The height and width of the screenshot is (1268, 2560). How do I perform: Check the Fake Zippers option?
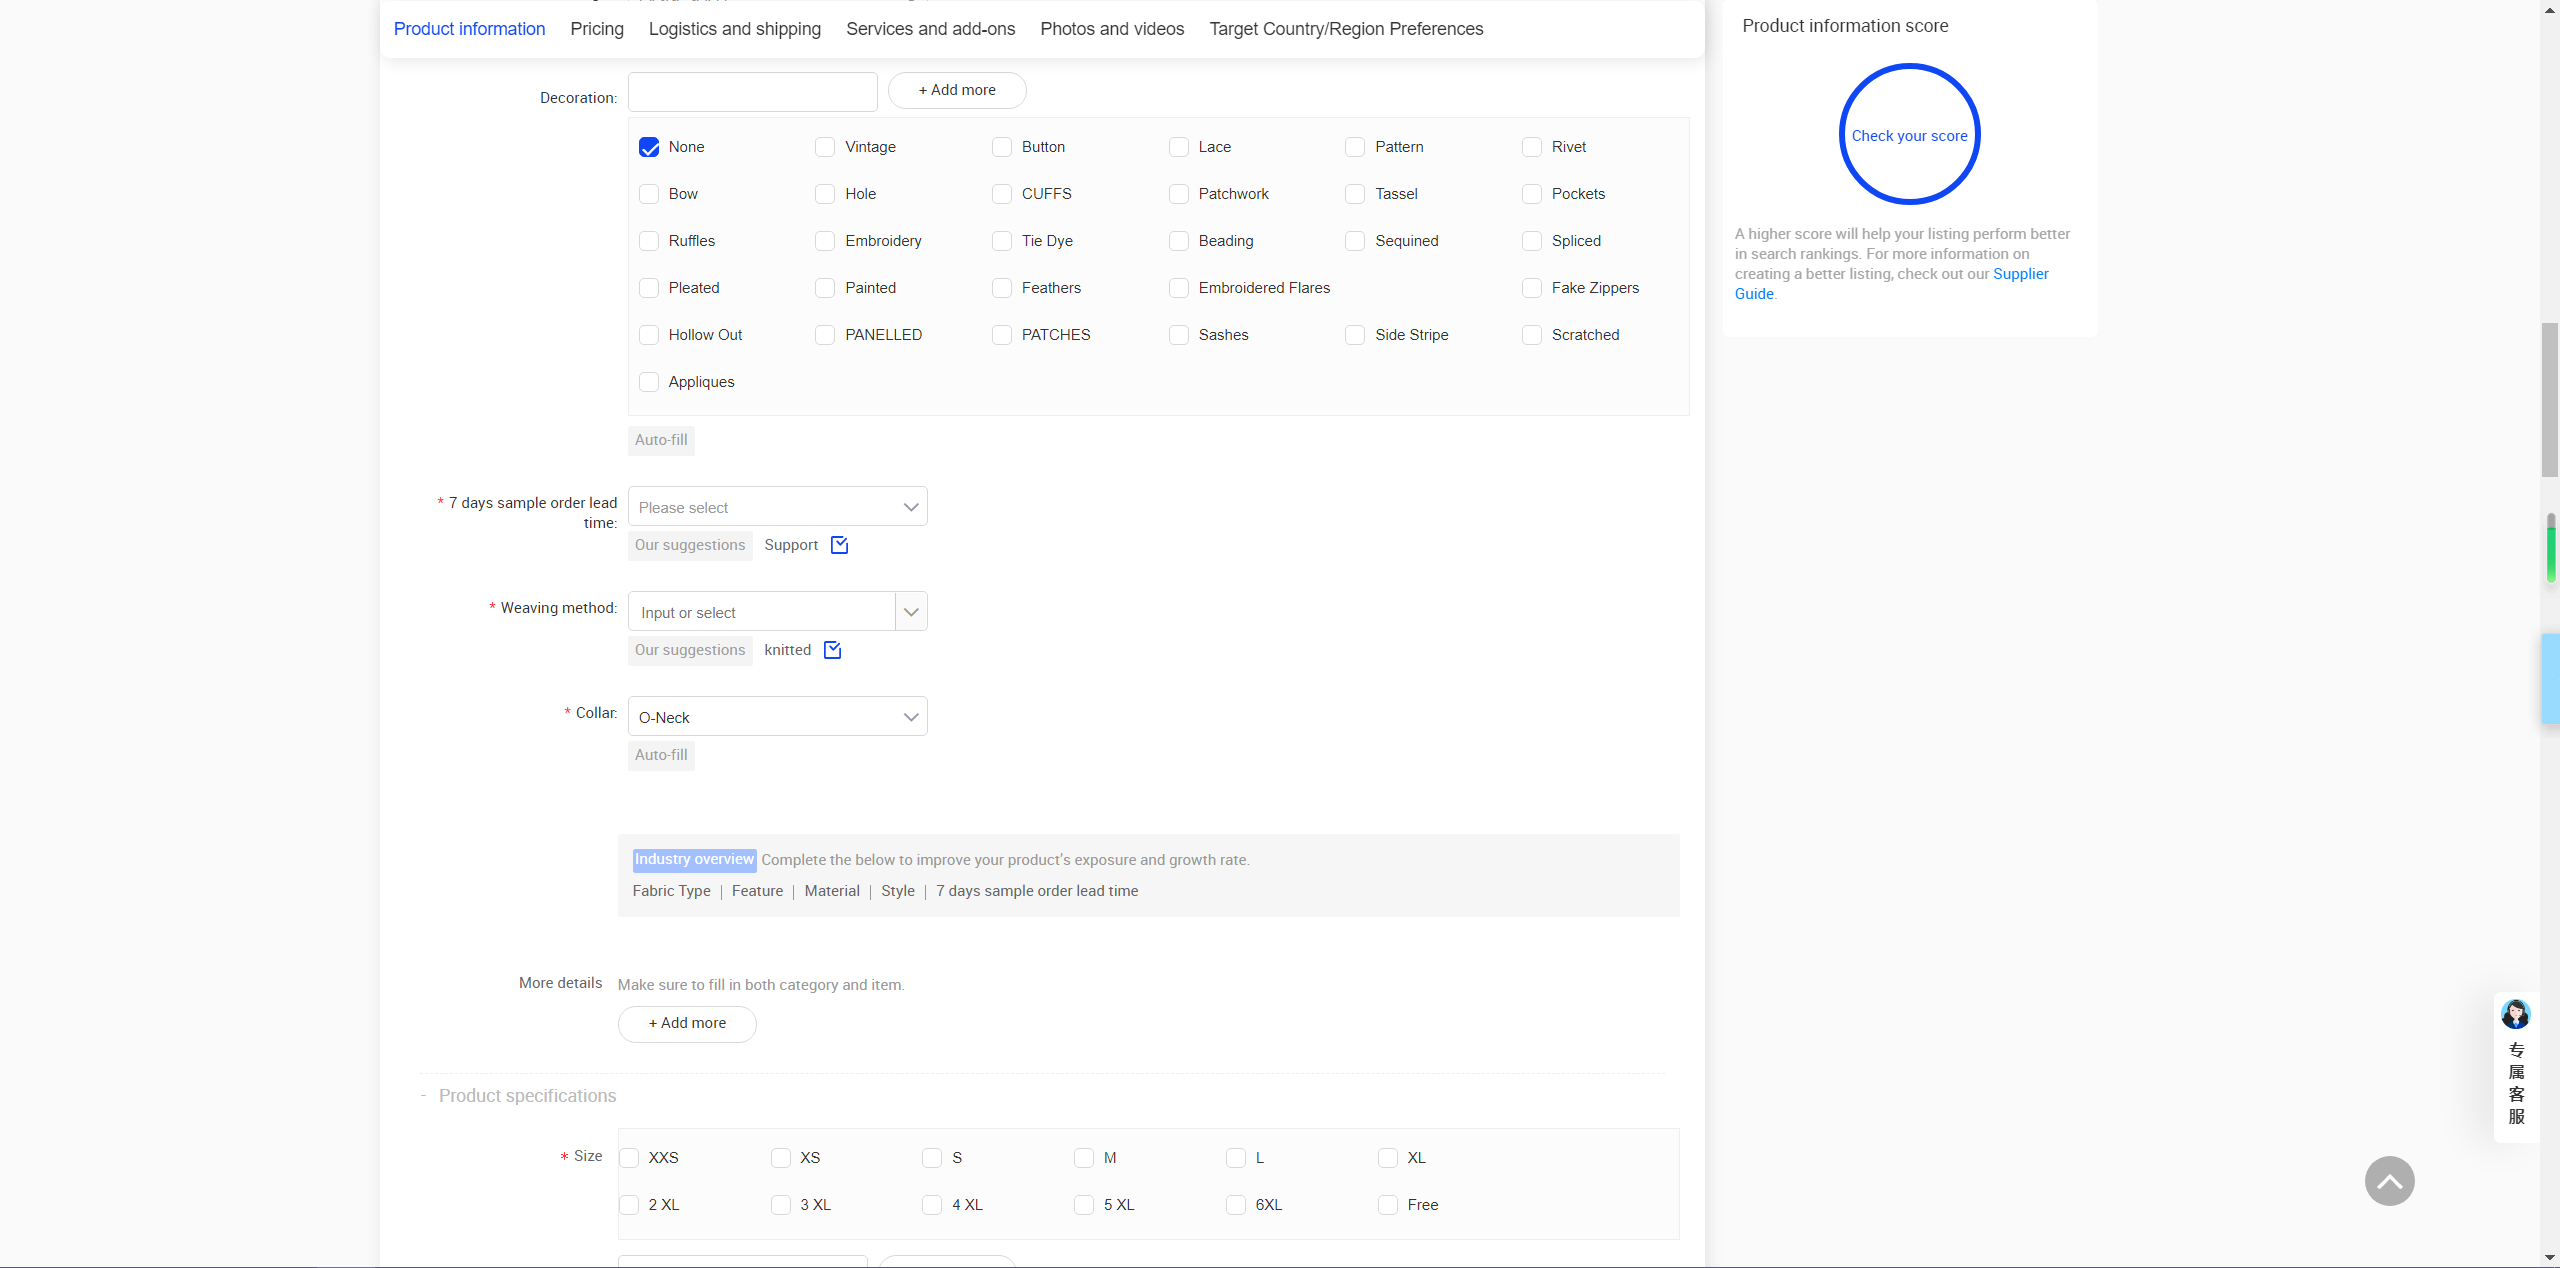pyautogui.click(x=1532, y=288)
